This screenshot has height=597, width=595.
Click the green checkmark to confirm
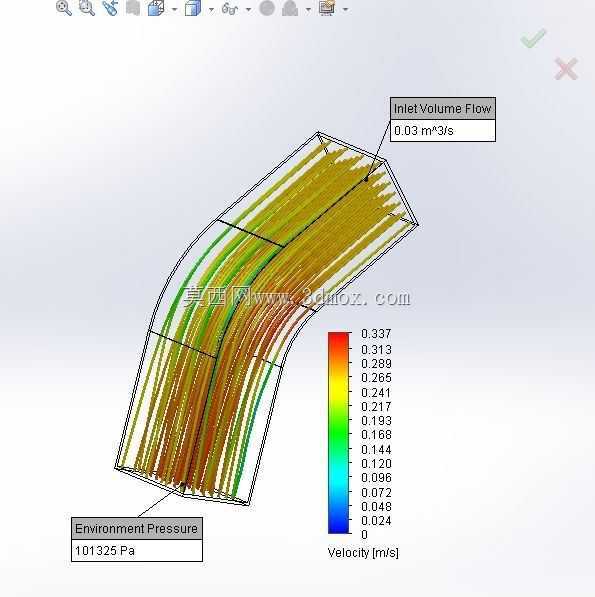[x=534, y=38]
